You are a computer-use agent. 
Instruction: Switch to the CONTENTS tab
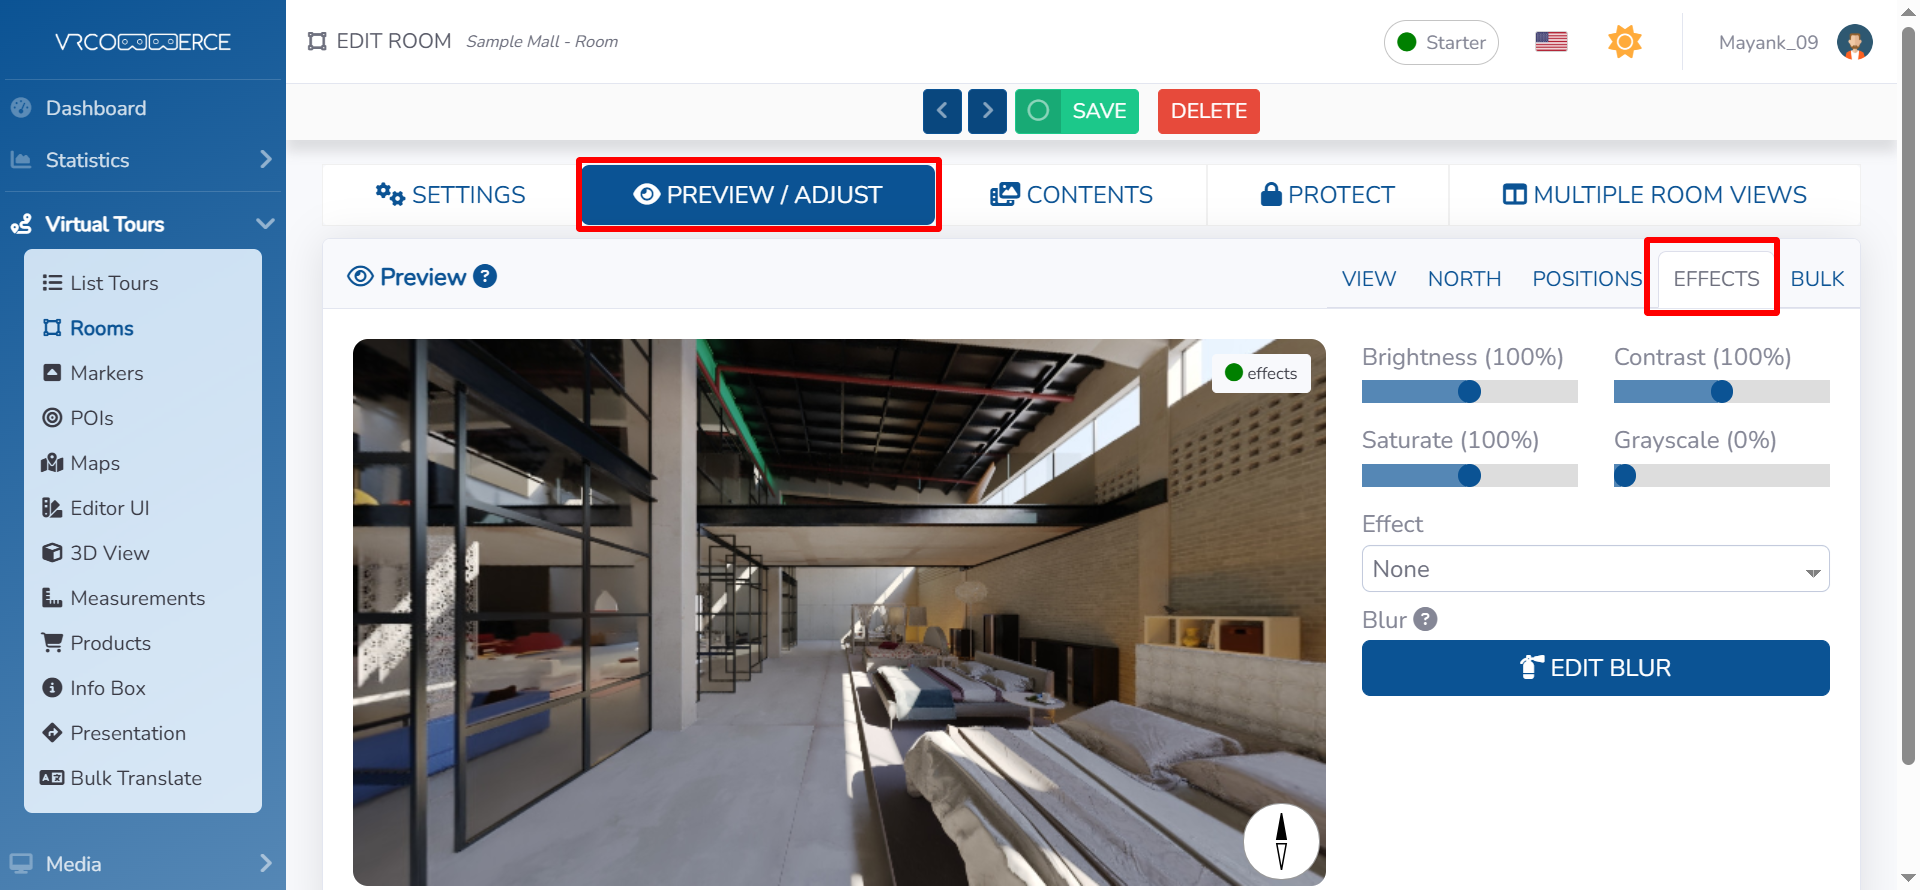(x=1073, y=195)
